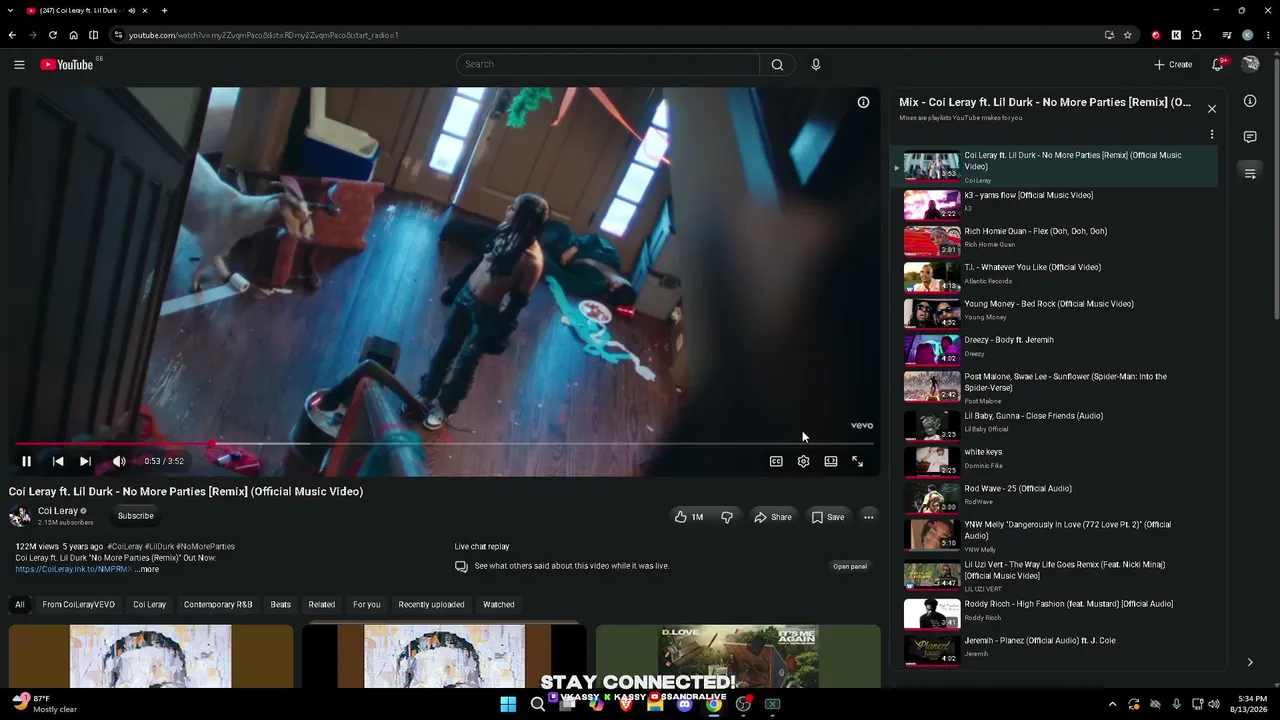Open the browser extensions puzzle icon
1280x720 pixels.
tap(1197, 35)
